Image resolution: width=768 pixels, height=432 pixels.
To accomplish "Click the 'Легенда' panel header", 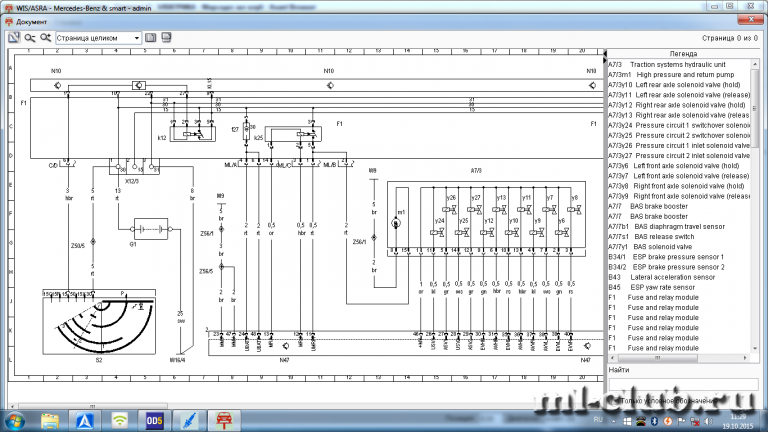I will [683, 53].
